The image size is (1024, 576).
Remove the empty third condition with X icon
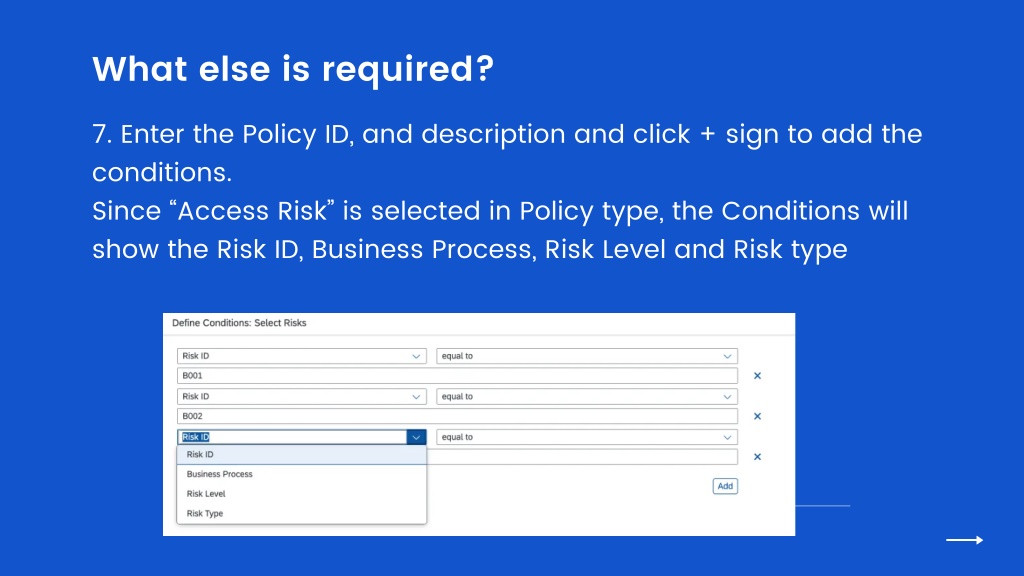click(x=757, y=456)
